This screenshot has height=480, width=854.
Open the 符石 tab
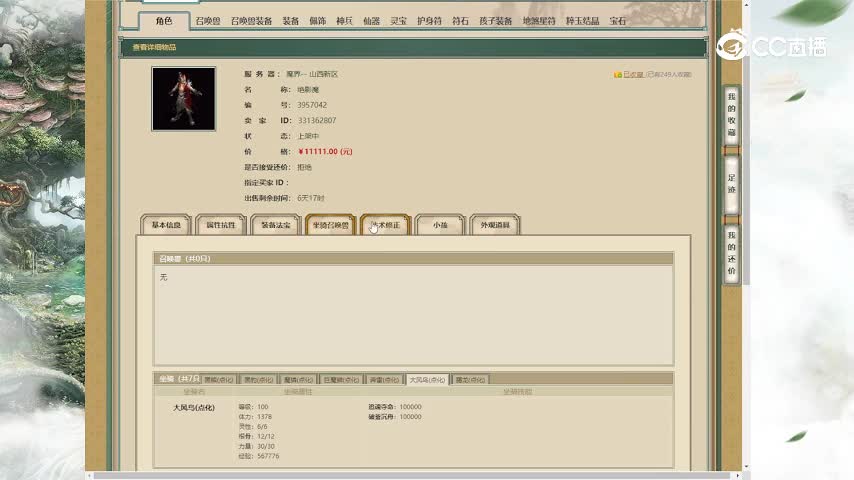460,21
